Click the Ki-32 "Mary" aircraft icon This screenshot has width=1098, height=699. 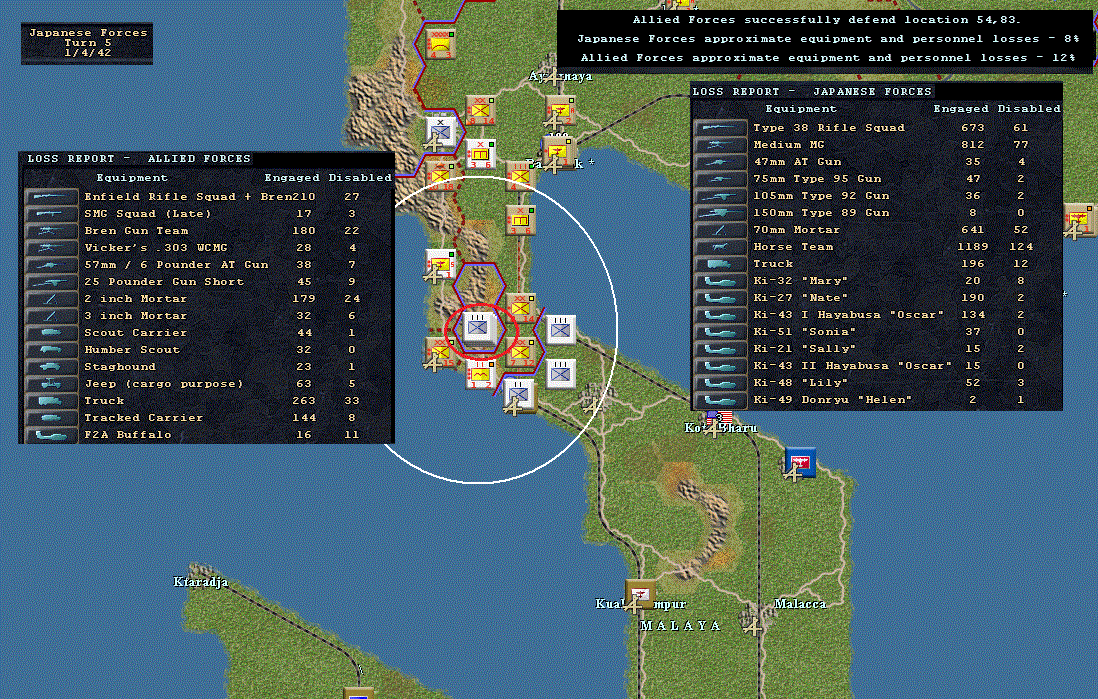pyautogui.click(x=721, y=281)
